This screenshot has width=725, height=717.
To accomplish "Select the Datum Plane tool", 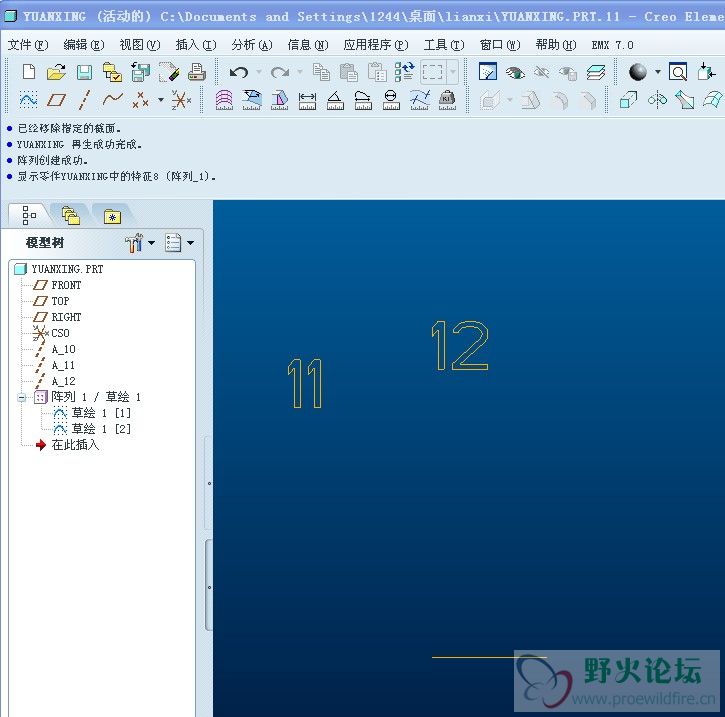I will (56, 100).
